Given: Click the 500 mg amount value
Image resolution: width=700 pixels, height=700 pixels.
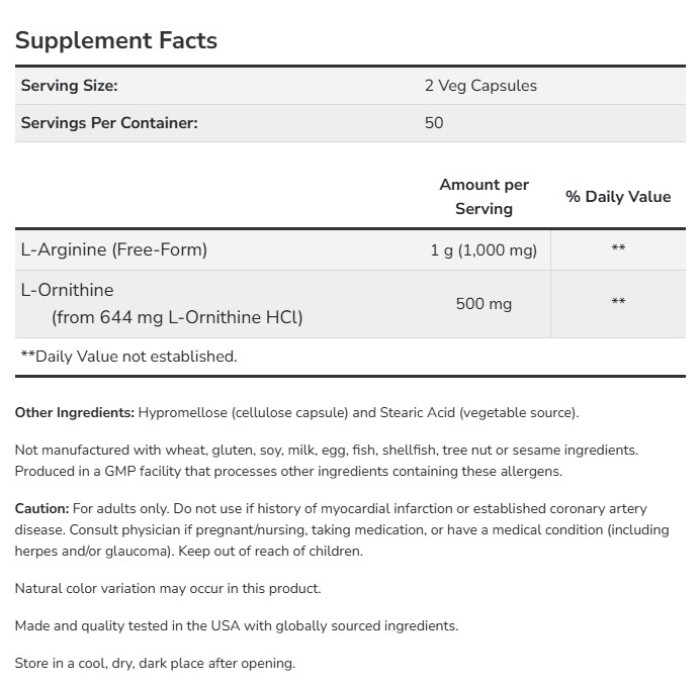Looking at the screenshot, I should coord(484,304).
